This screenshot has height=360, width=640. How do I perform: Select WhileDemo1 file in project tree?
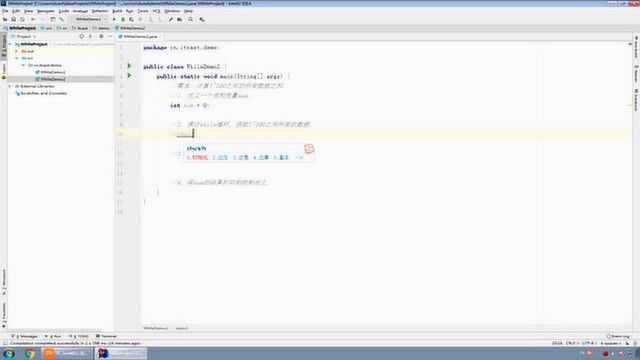click(x=53, y=72)
